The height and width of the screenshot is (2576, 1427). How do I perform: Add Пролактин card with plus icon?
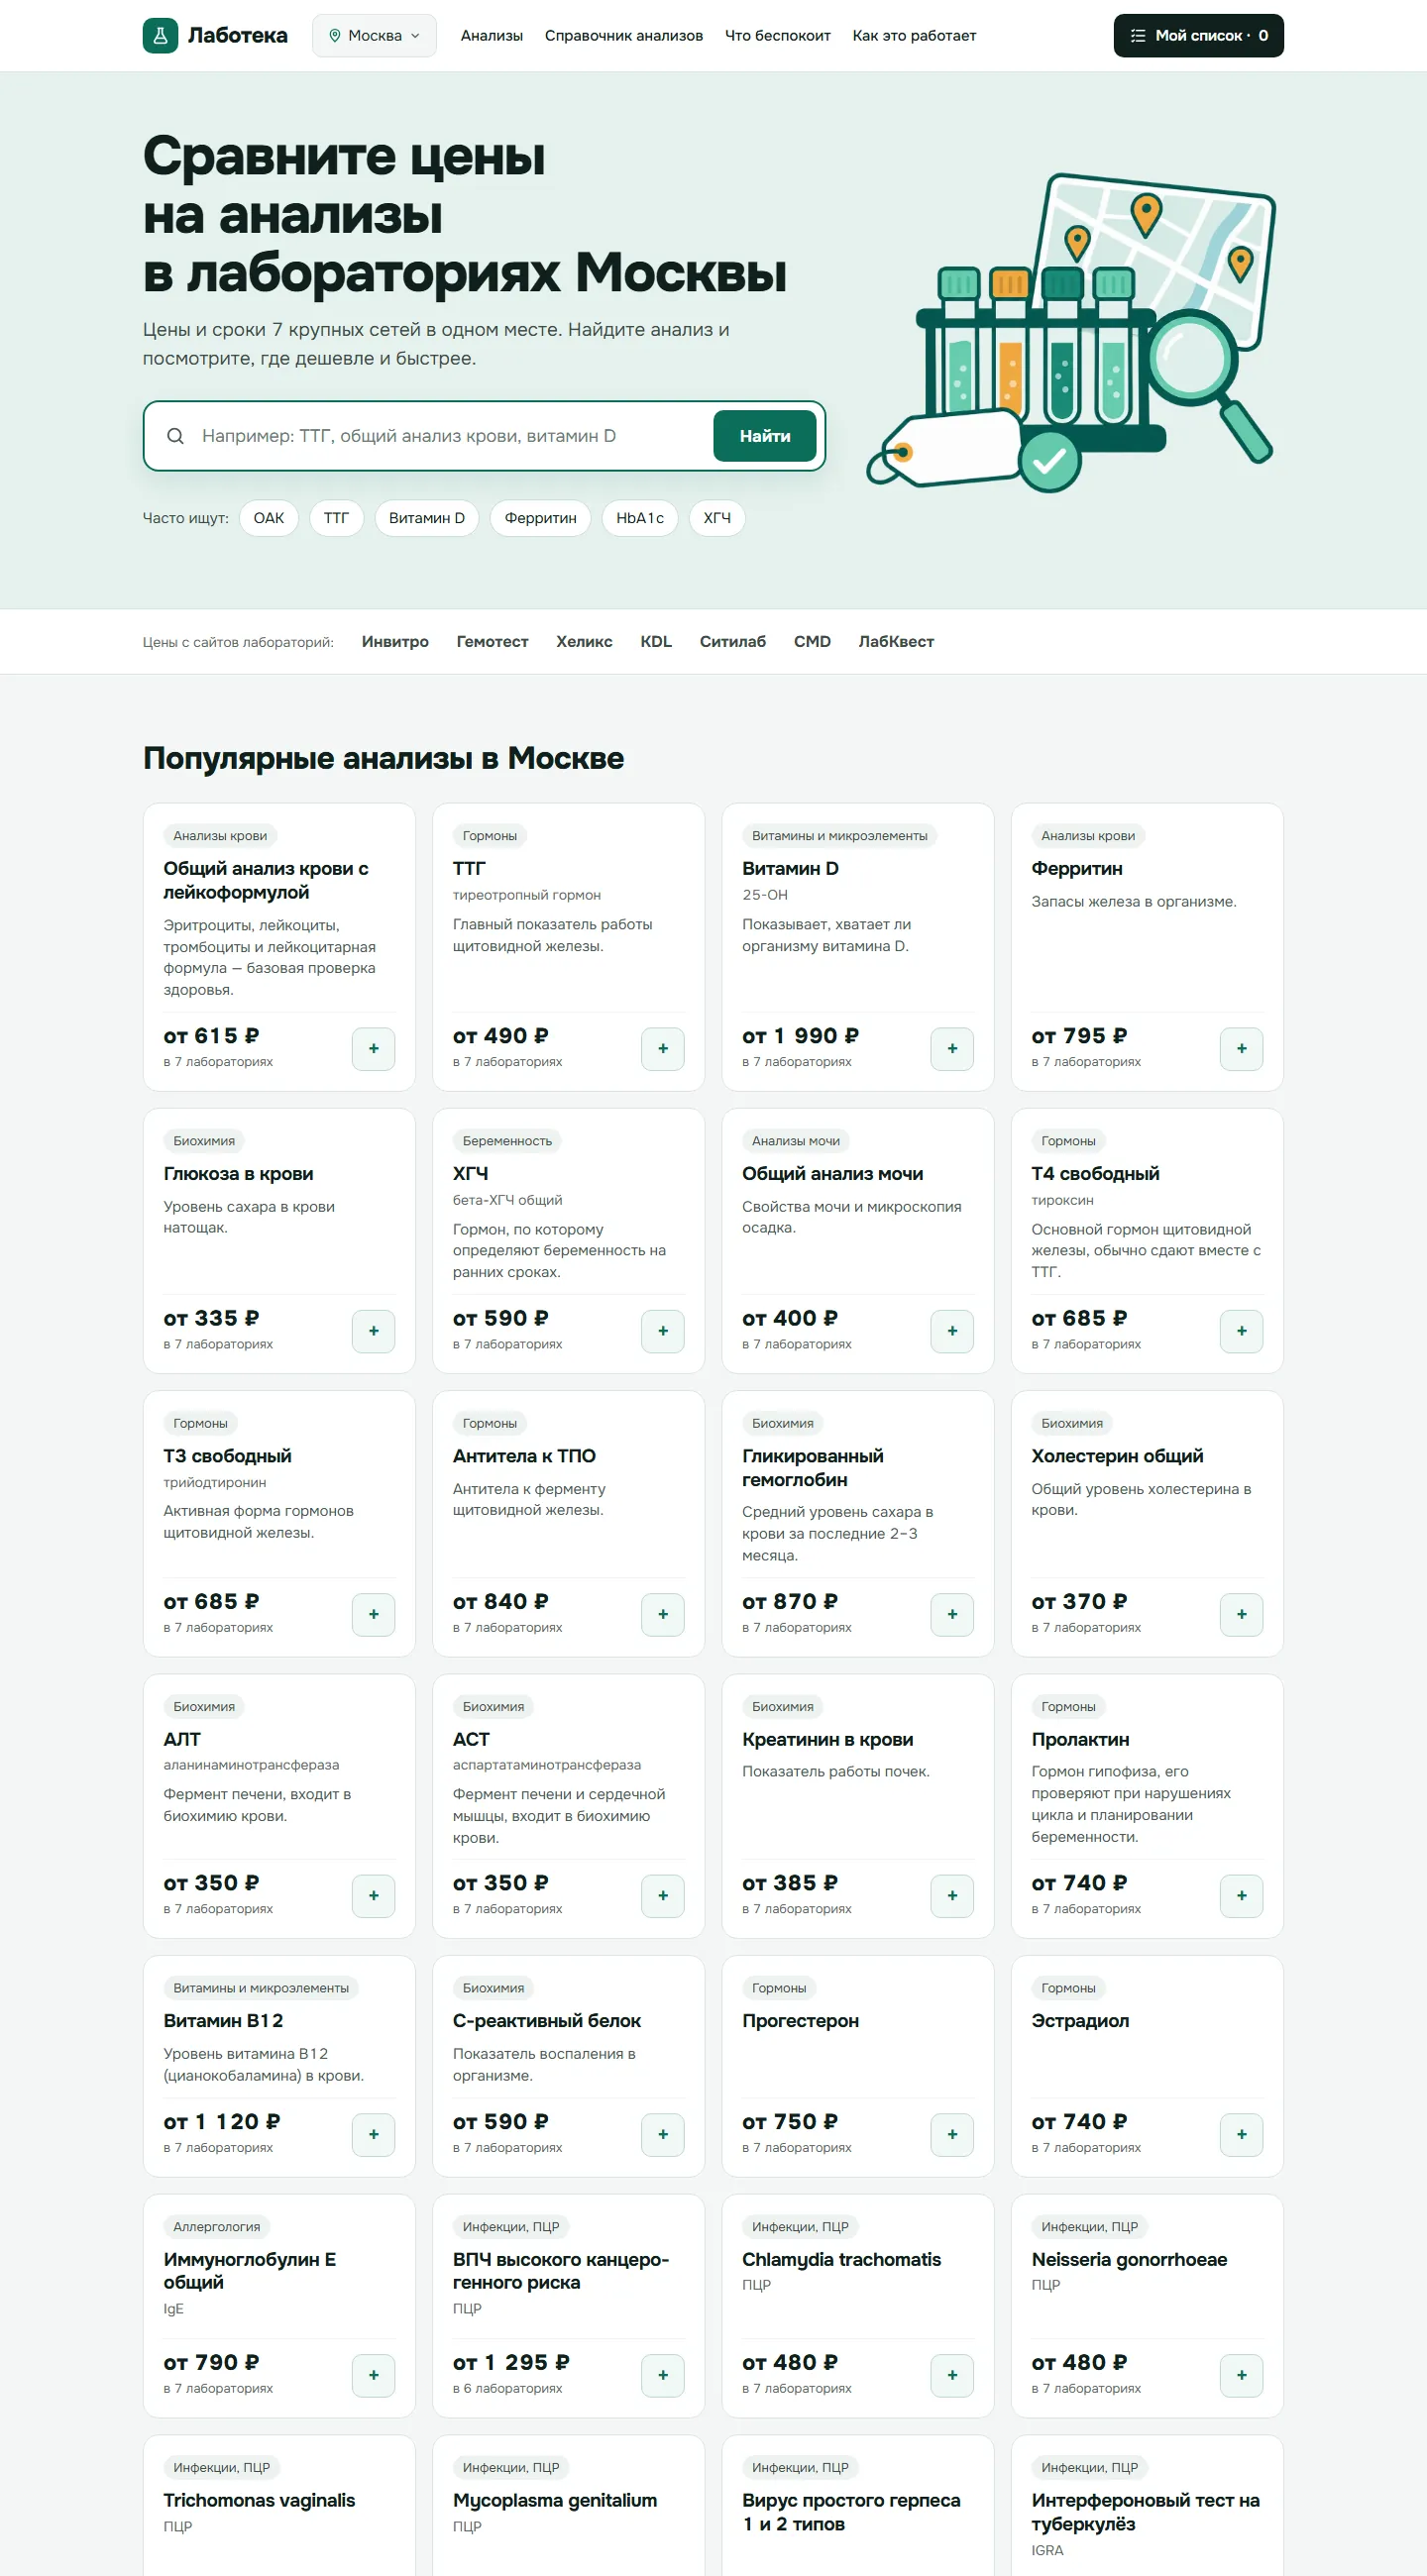click(x=1241, y=1896)
